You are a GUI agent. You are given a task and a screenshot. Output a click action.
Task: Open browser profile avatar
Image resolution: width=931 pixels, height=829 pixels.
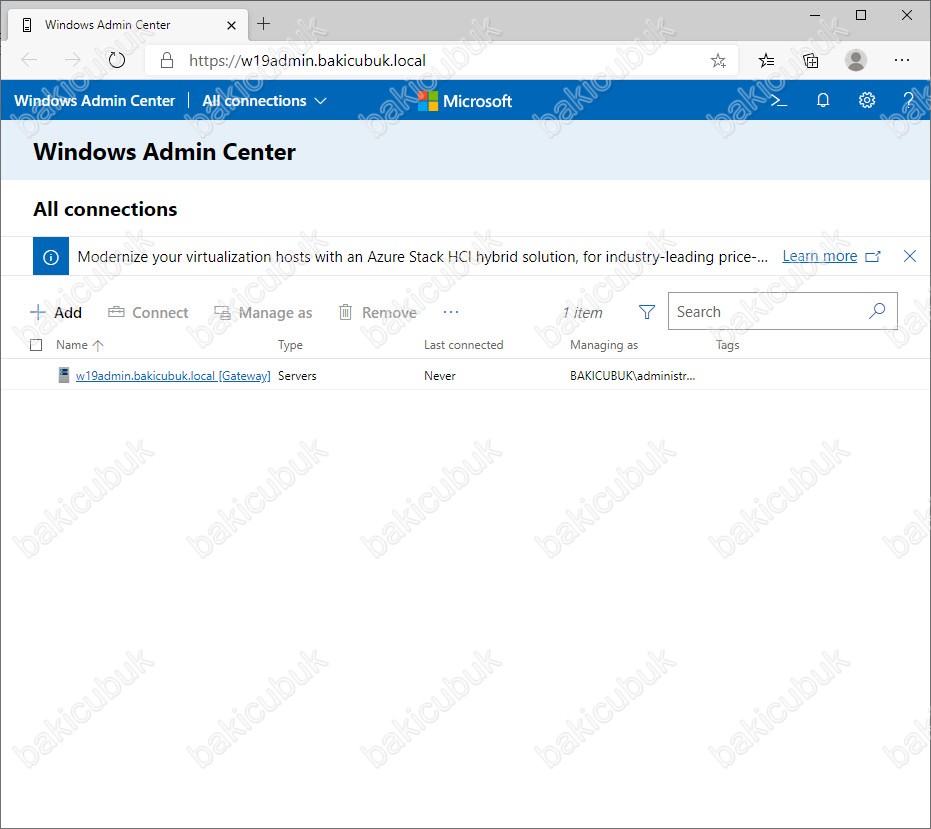click(855, 61)
